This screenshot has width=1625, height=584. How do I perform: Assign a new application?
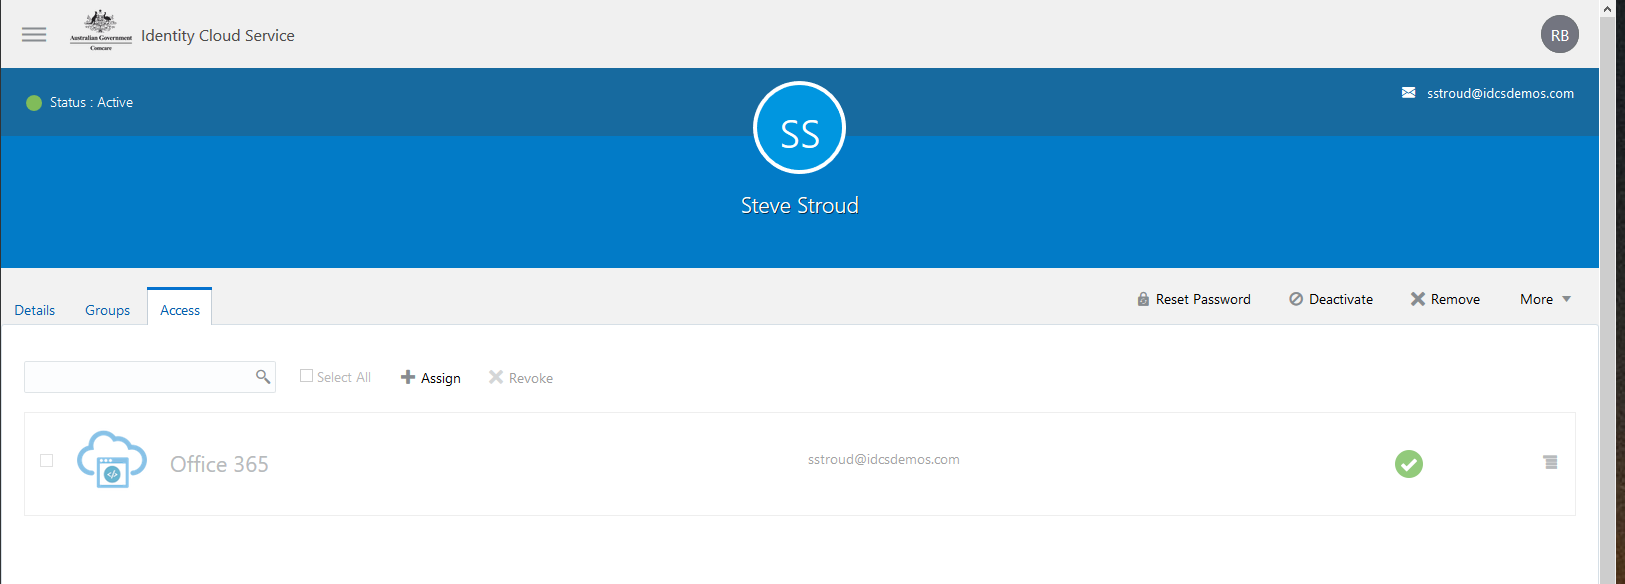click(x=431, y=378)
